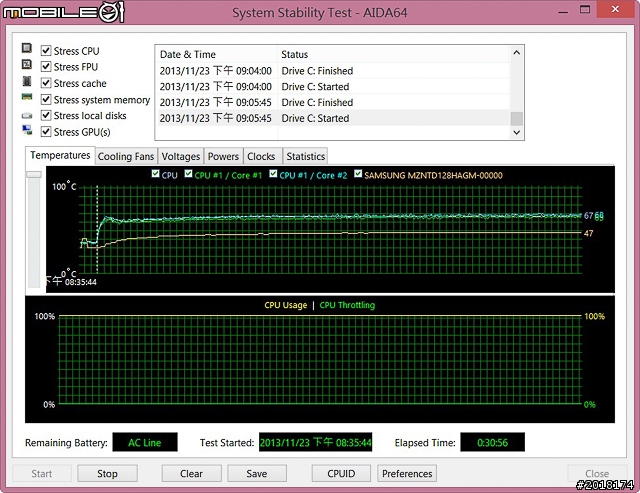Uncheck the Stress CPU checkbox

pos(46,51)
